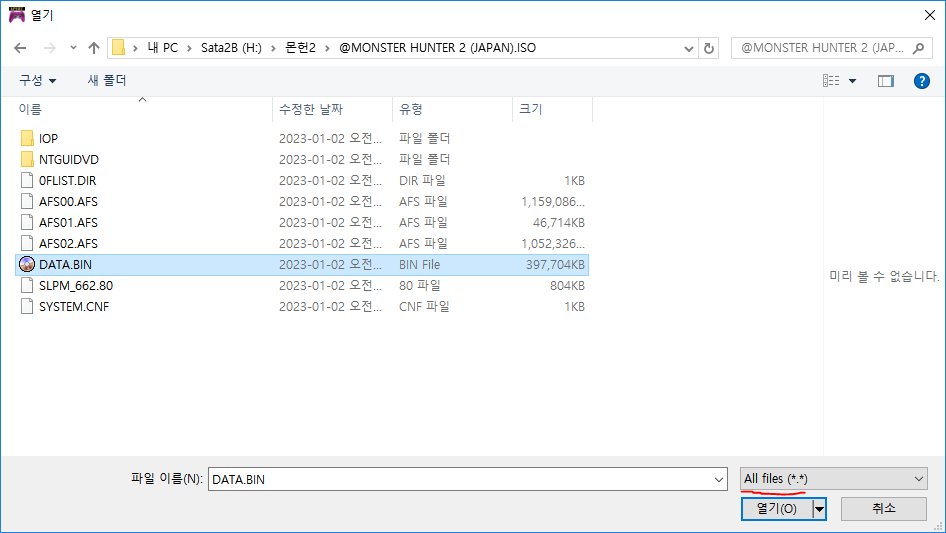Select AFS01.AFS file icon

(x=27, y=222)
